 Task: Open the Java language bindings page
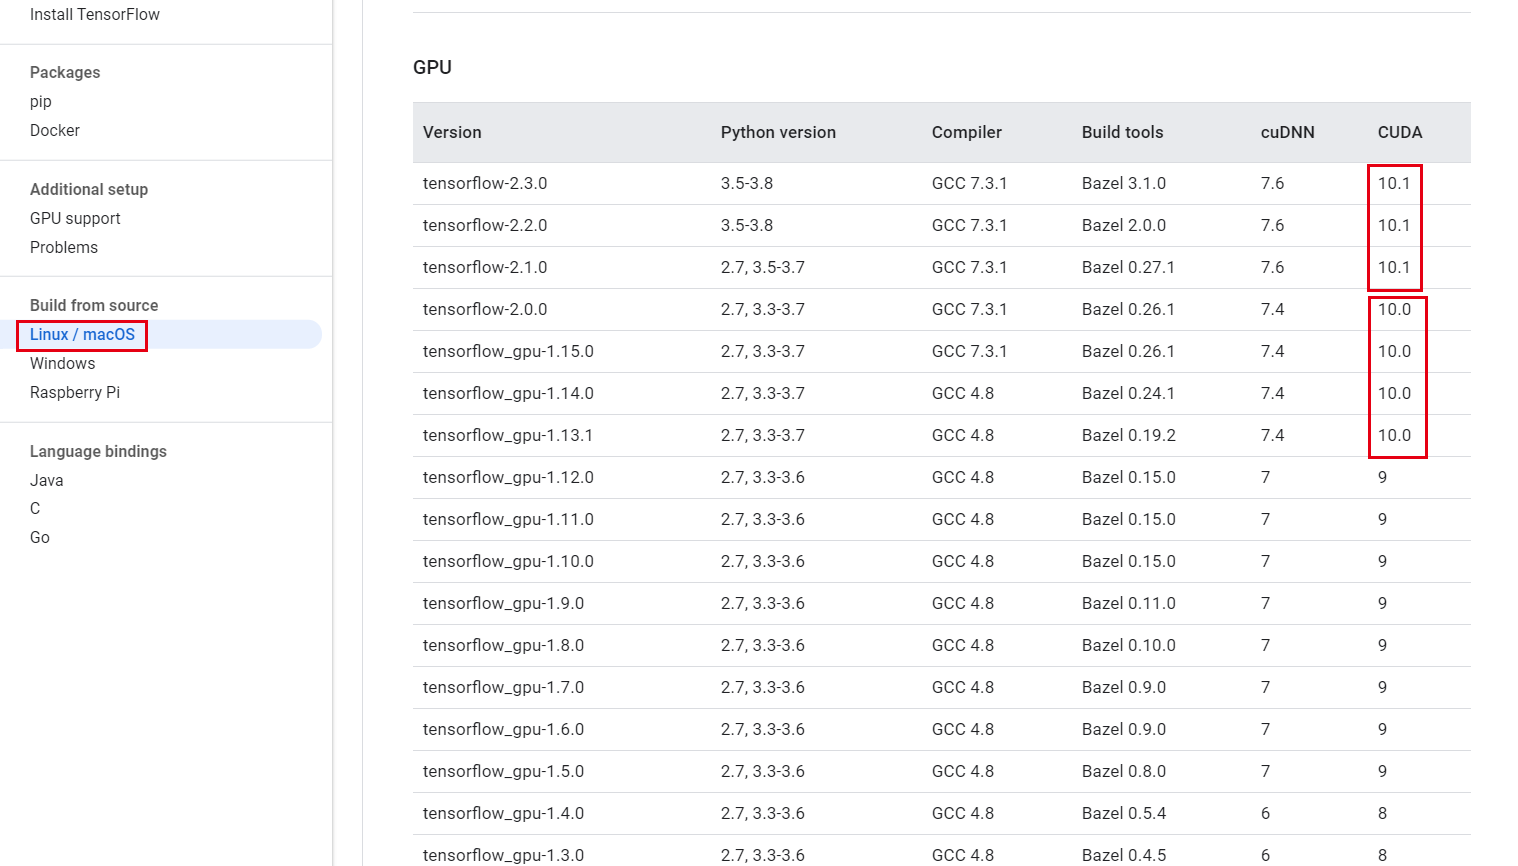click(47, 481)
